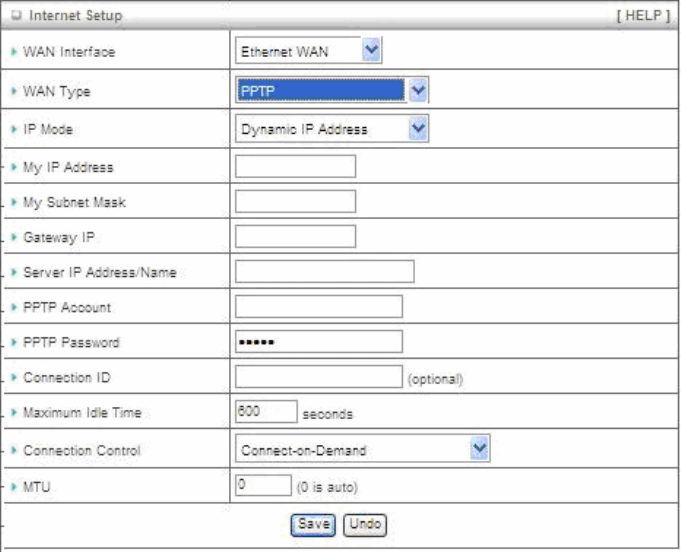Select the Maximum Idle Time box

coord(266,411)
